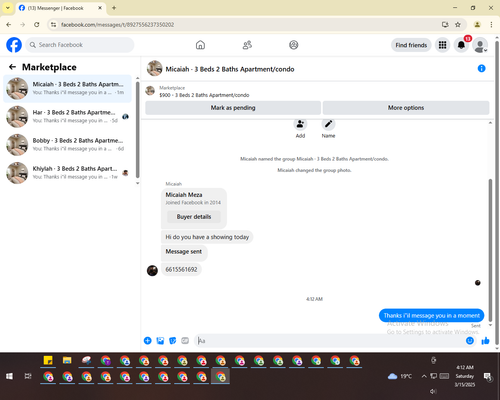Open the Chrome three-dot menu
This screenshot has height=400, width=500.
pyautogui.click(x=491, y=25)
